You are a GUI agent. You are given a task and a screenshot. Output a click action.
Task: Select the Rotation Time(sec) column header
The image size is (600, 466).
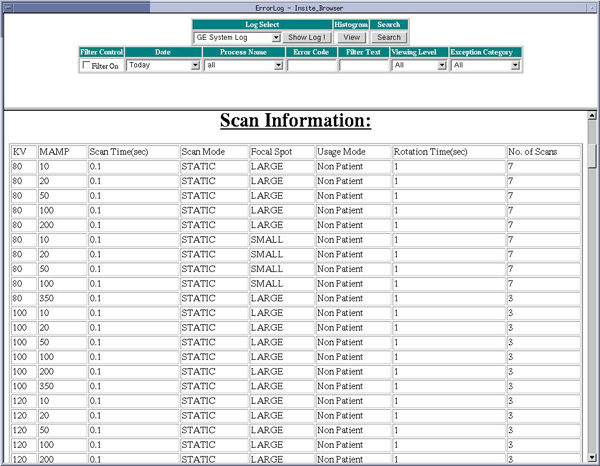(x=447, y=151)
